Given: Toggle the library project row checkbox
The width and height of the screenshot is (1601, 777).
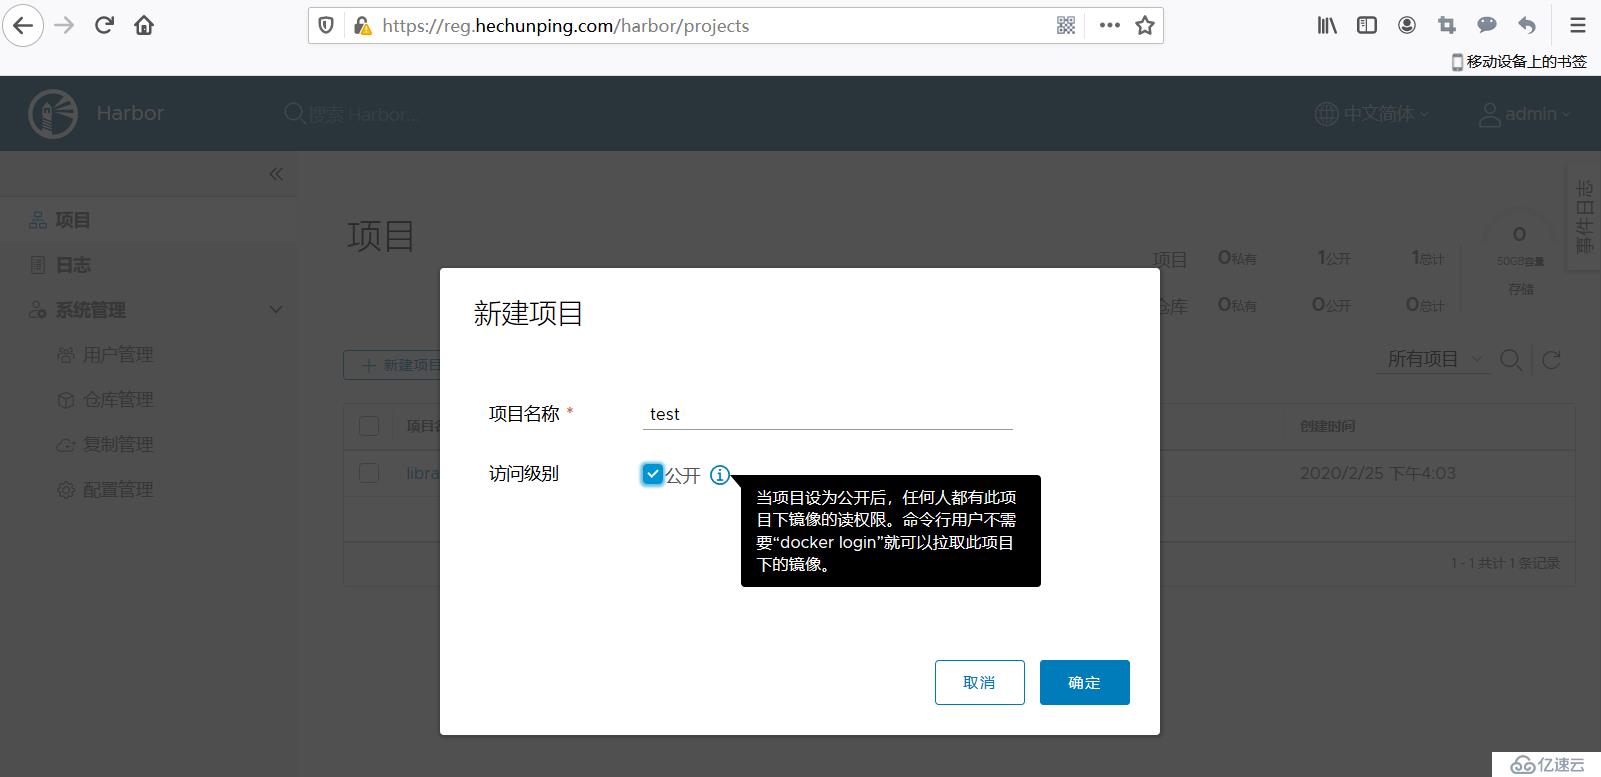Looking at the screenshot, I should point(369,473).
